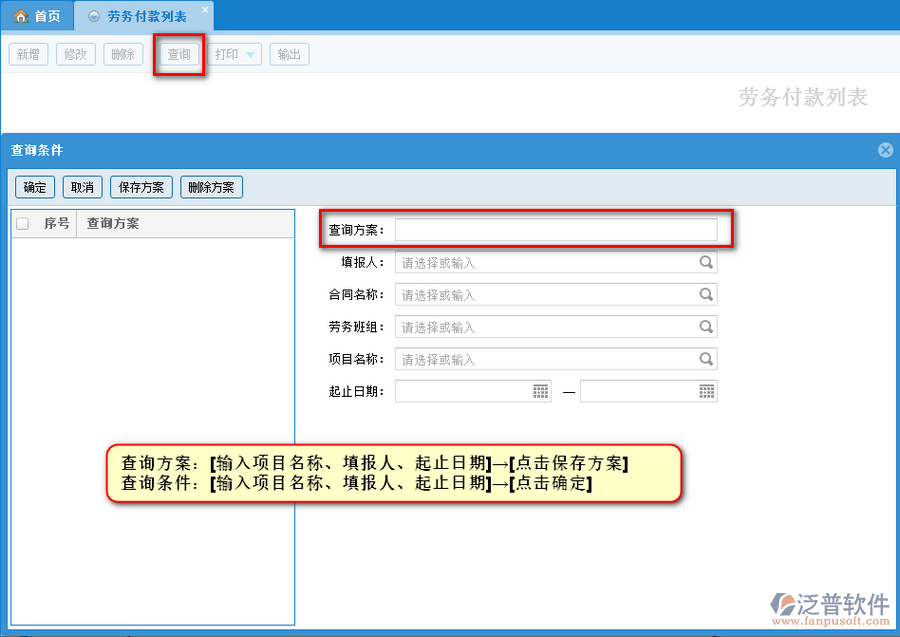Click the 取消 button
900x637 pixels.
coord(82,187)
